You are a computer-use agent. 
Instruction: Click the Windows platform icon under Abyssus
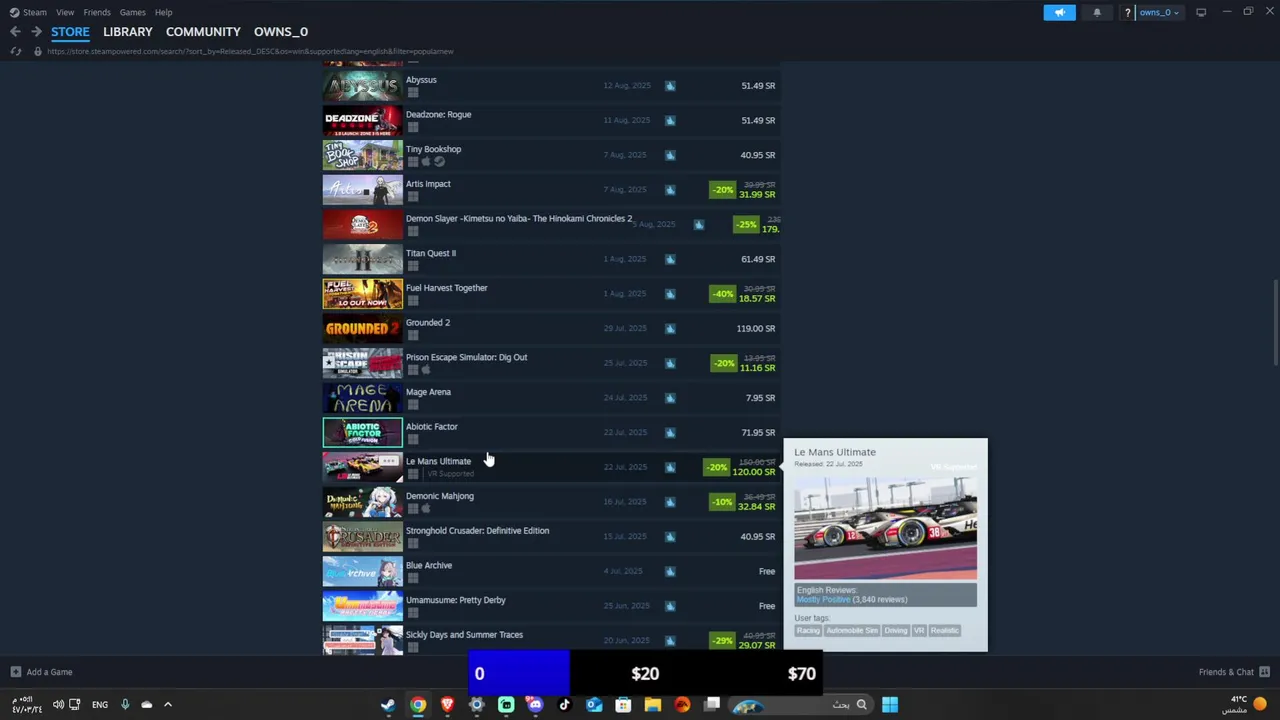(412, 93)
